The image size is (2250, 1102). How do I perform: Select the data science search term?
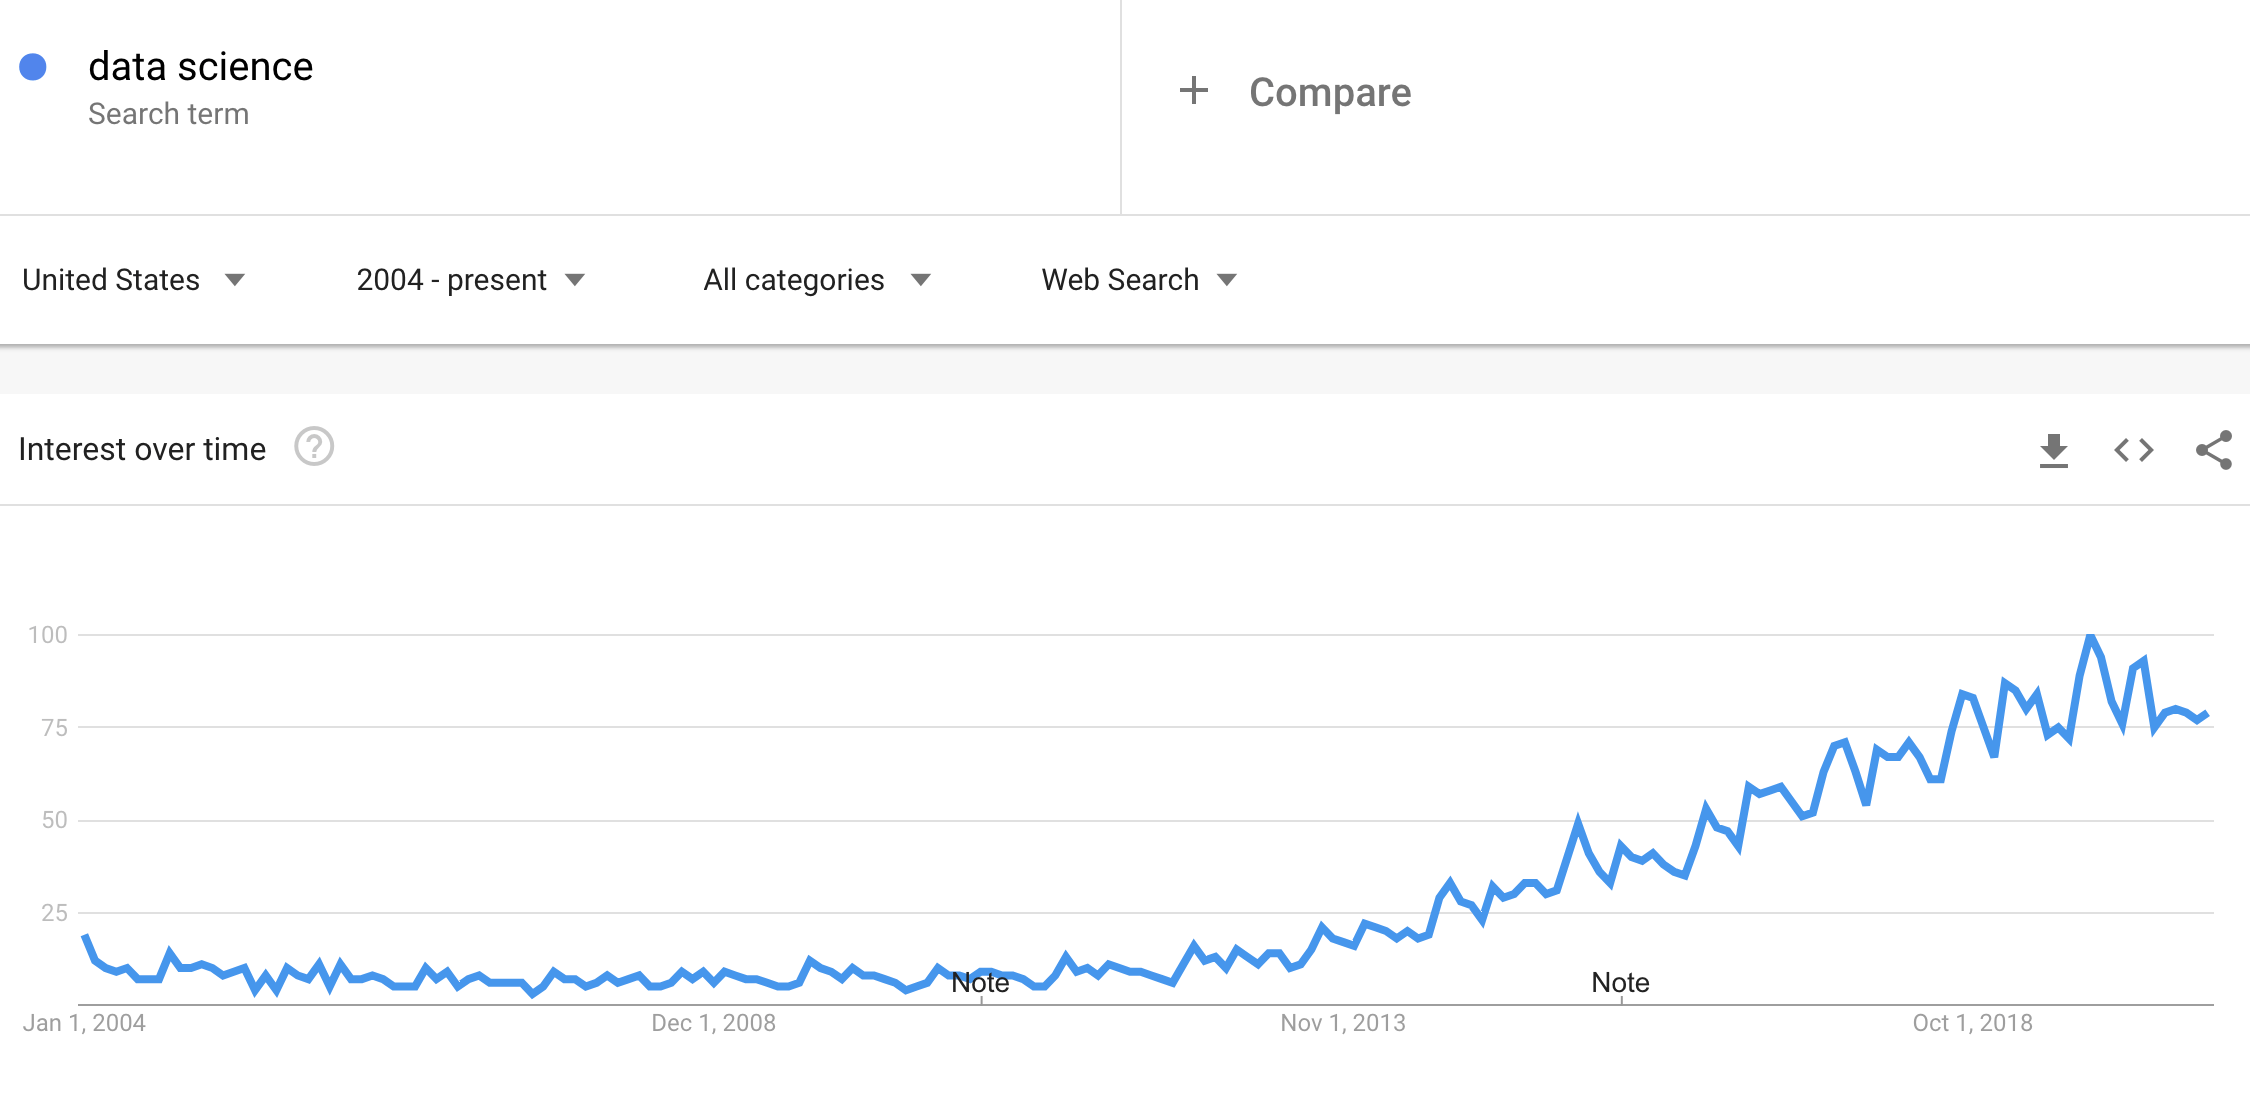point(200,65)
